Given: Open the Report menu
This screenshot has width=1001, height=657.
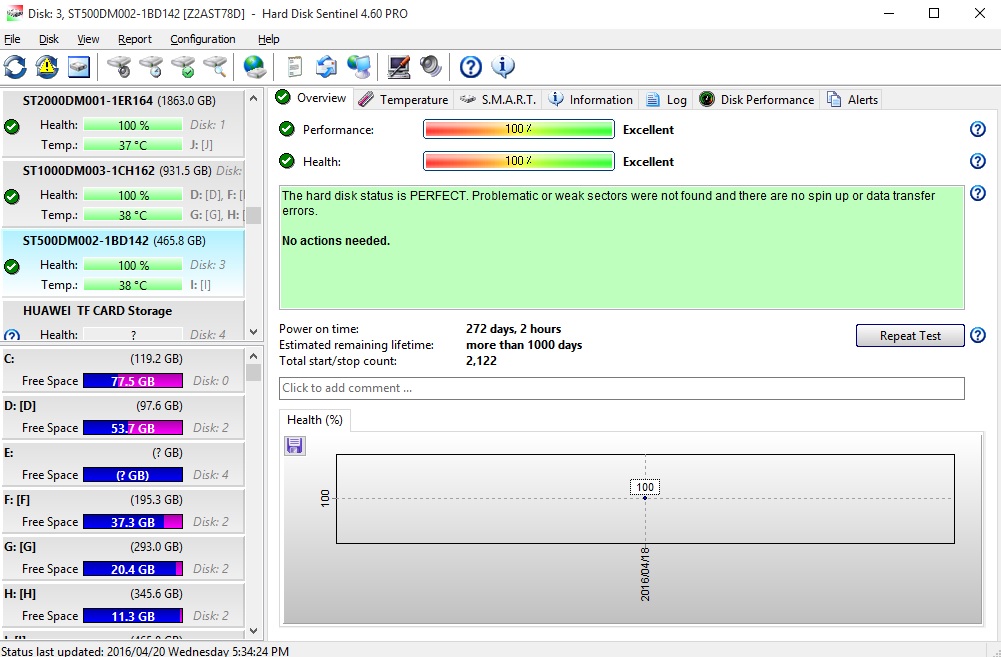Looking at the screenshot, I should 135,39.
